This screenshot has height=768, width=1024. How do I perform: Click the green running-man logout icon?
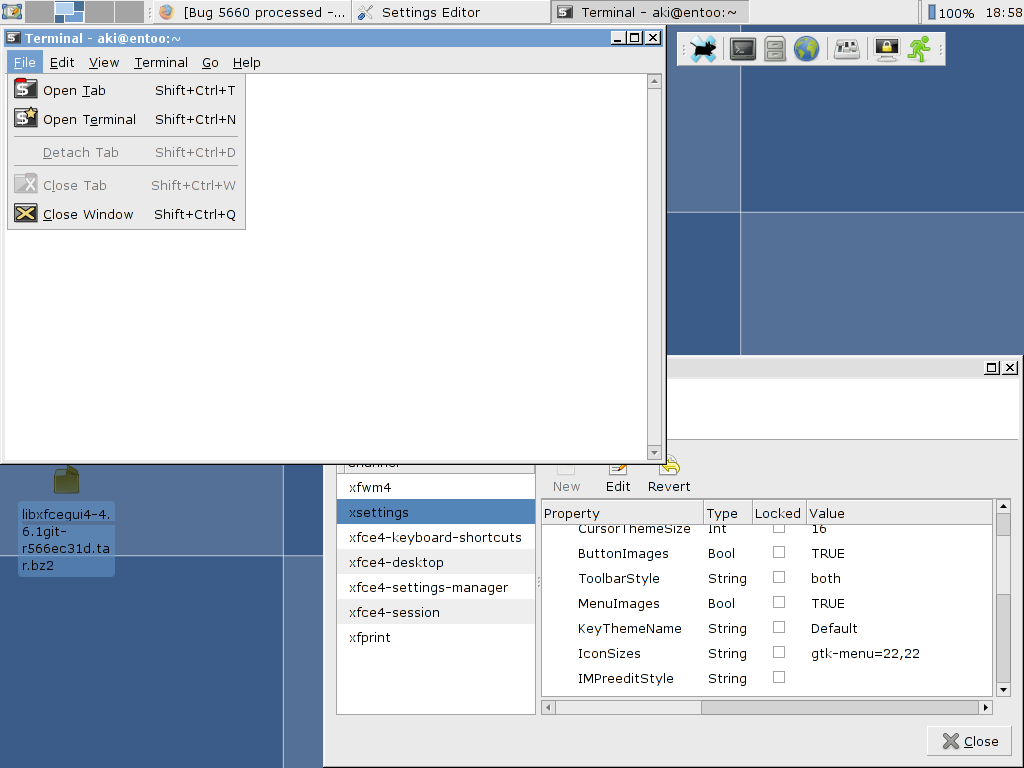pos(919,49)
